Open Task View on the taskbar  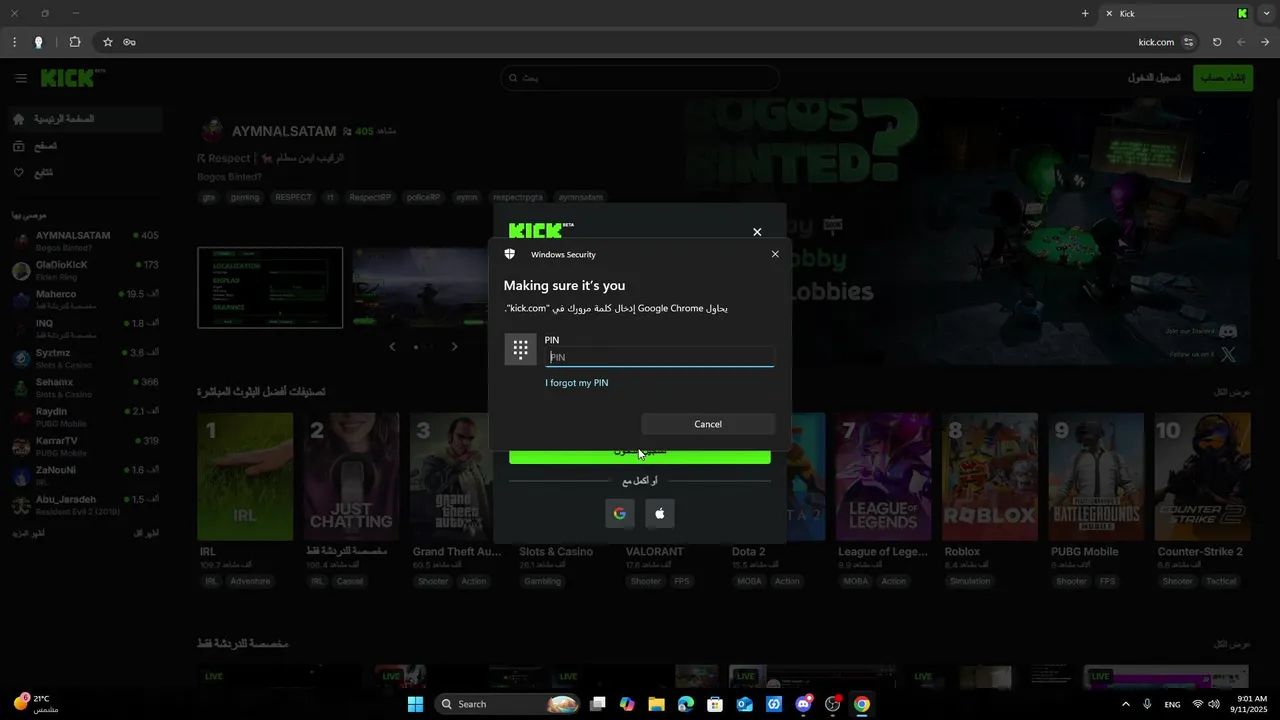coord(598,704)
